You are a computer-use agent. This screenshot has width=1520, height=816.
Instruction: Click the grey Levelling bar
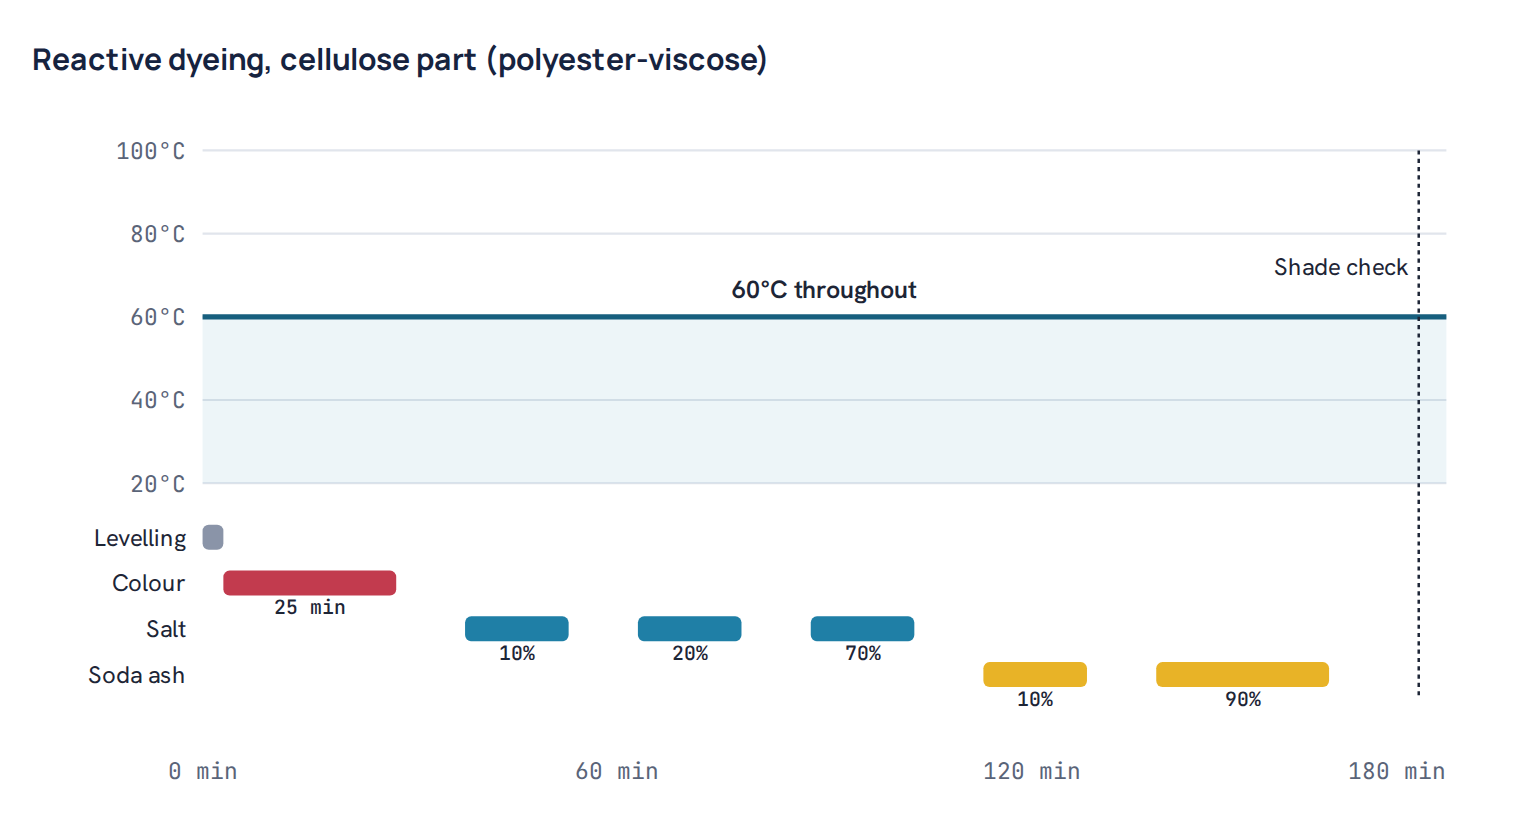click(x=213, y=537)
